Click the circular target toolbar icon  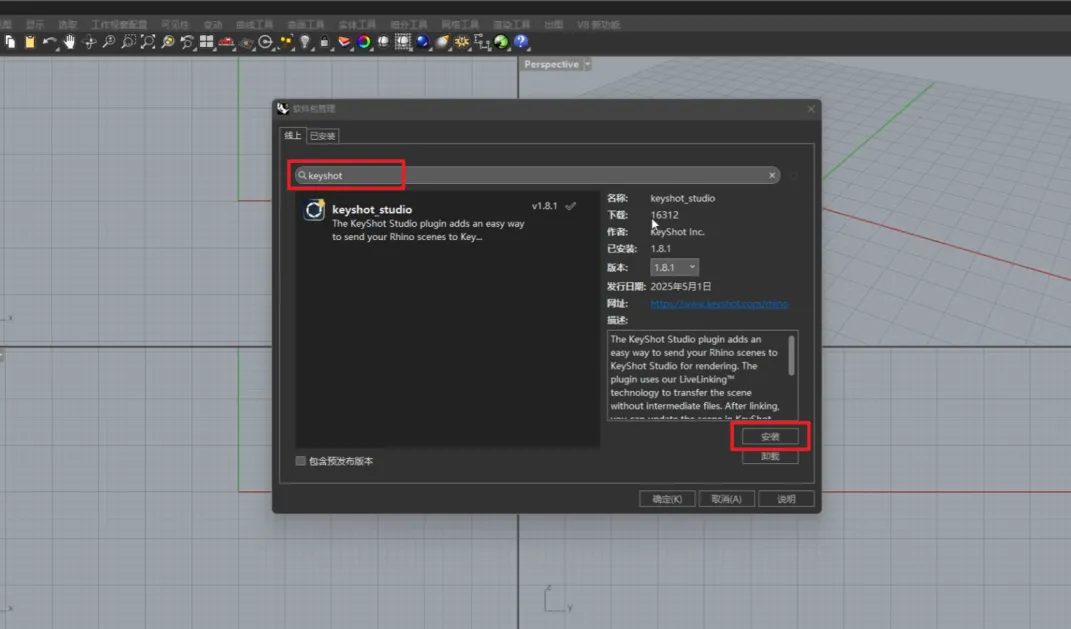pyautogui.click(x=266, y=42)
